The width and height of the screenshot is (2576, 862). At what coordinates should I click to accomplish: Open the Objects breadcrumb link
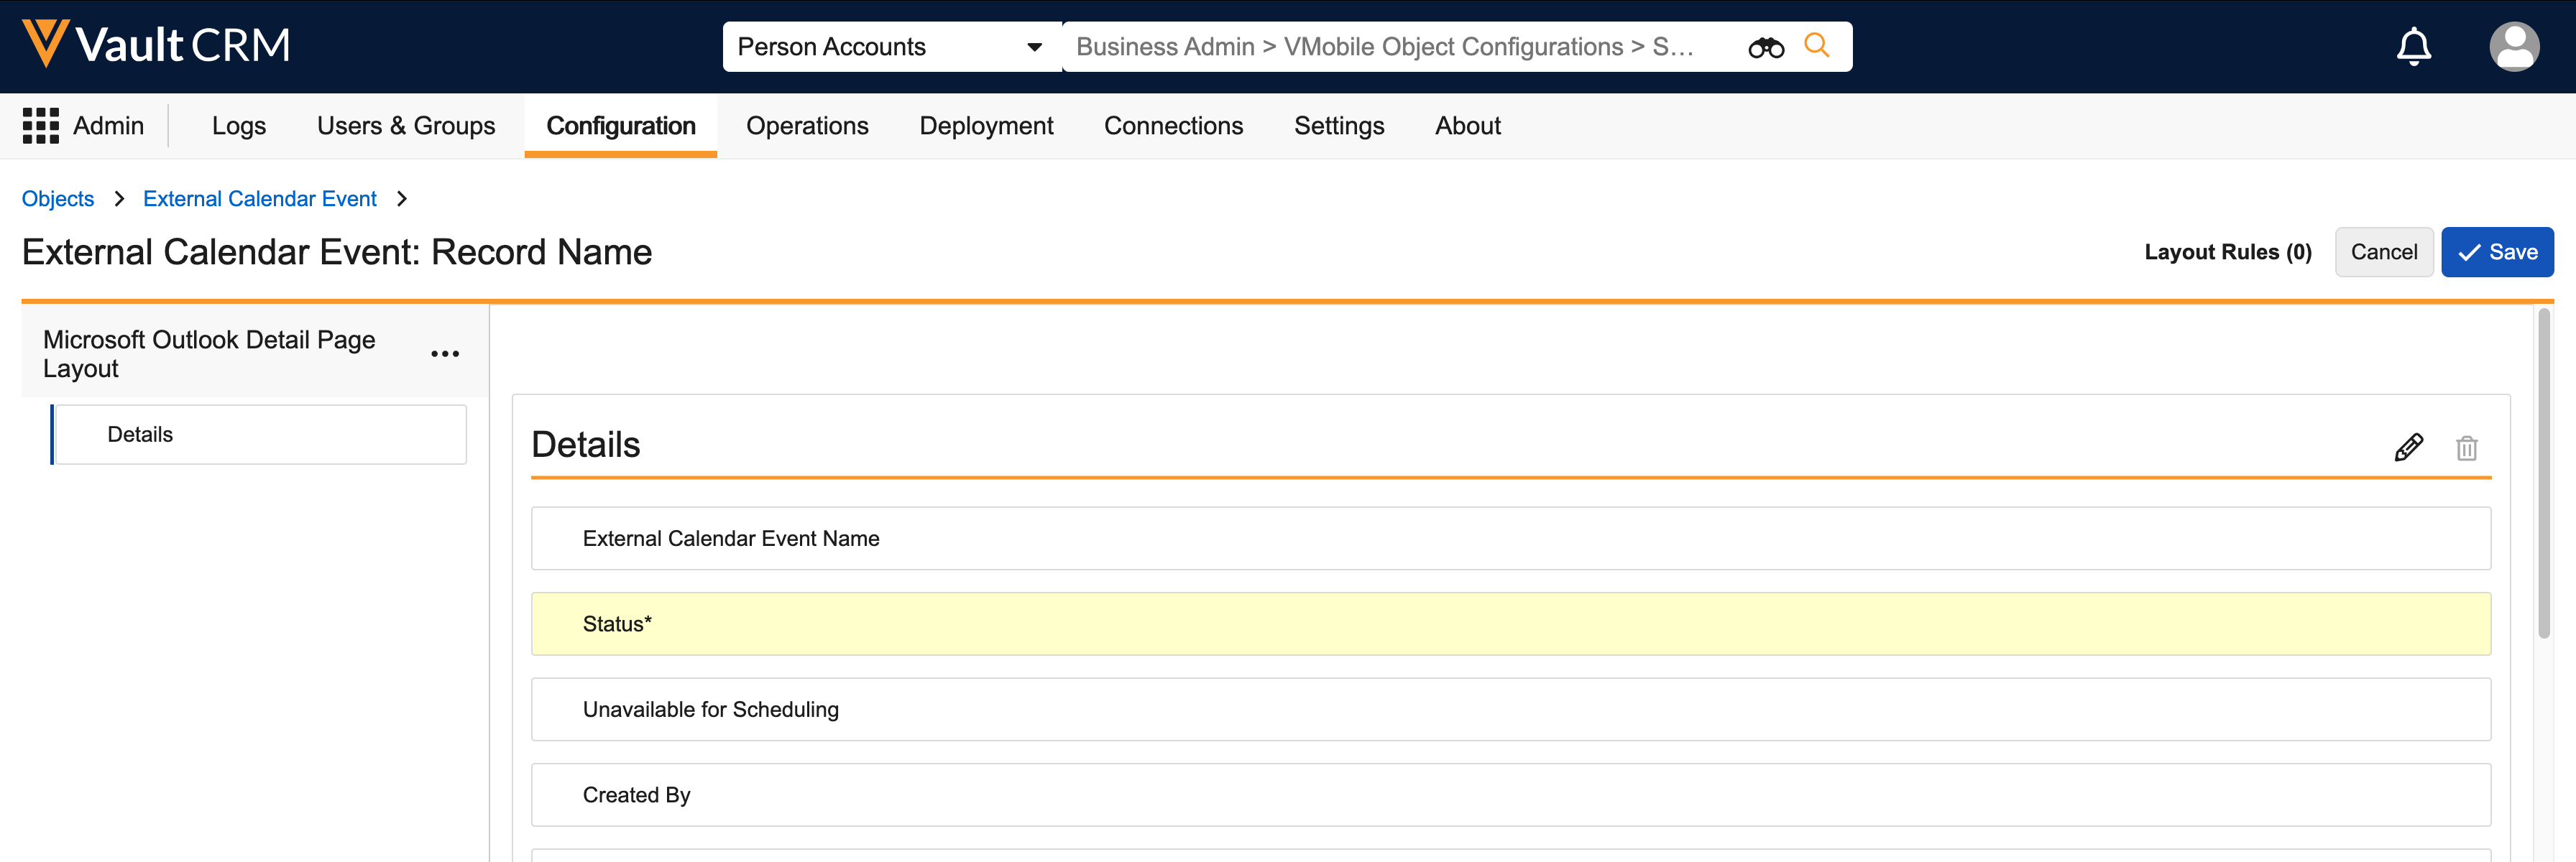[x=58, y=199]
